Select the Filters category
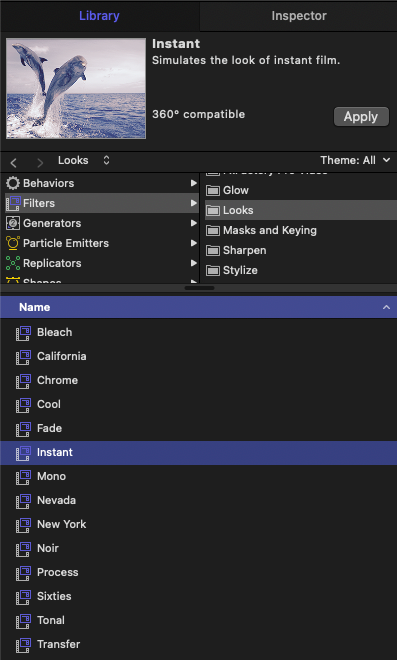397x660 pixels. coord(101,203)
